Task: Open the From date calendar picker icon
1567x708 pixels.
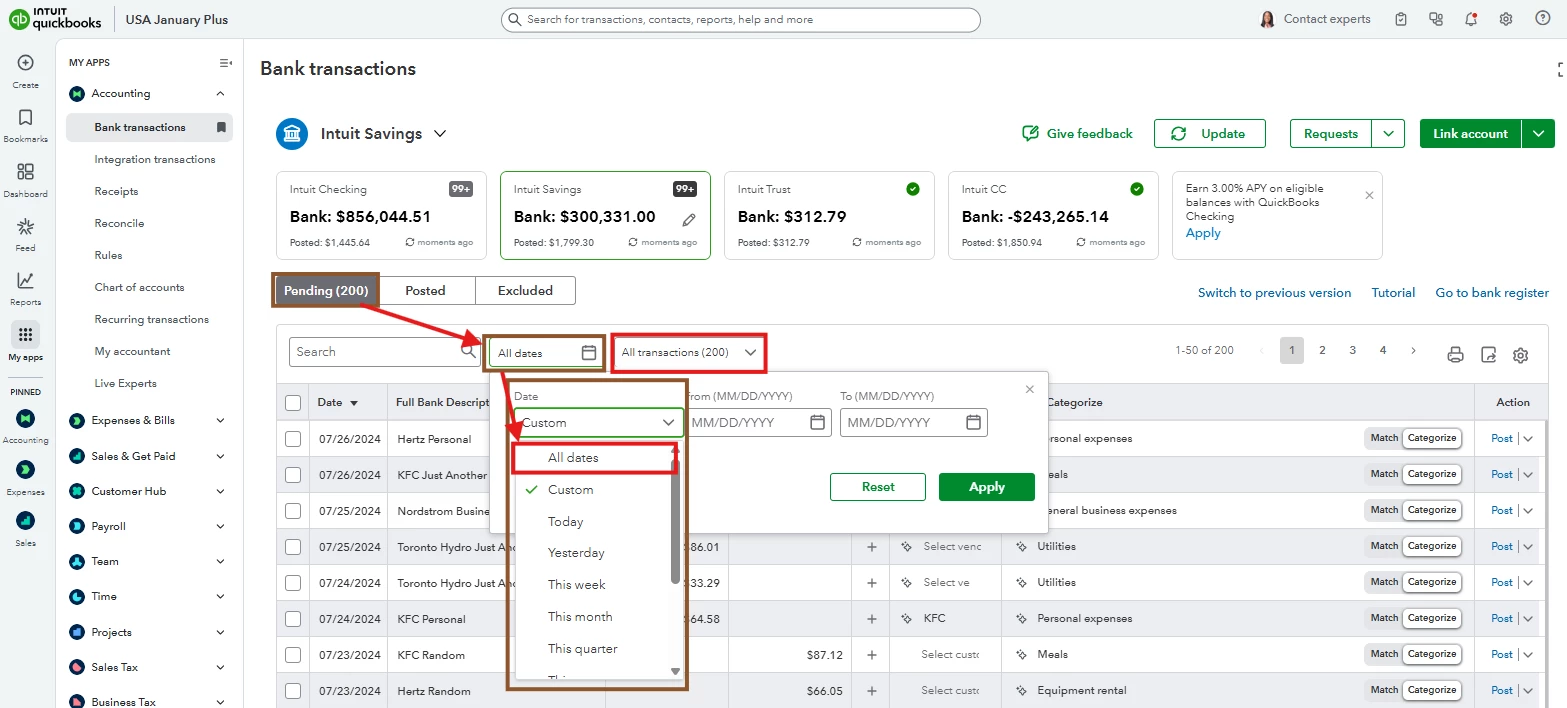Action: pyautogui.click(x=818, y=422)
